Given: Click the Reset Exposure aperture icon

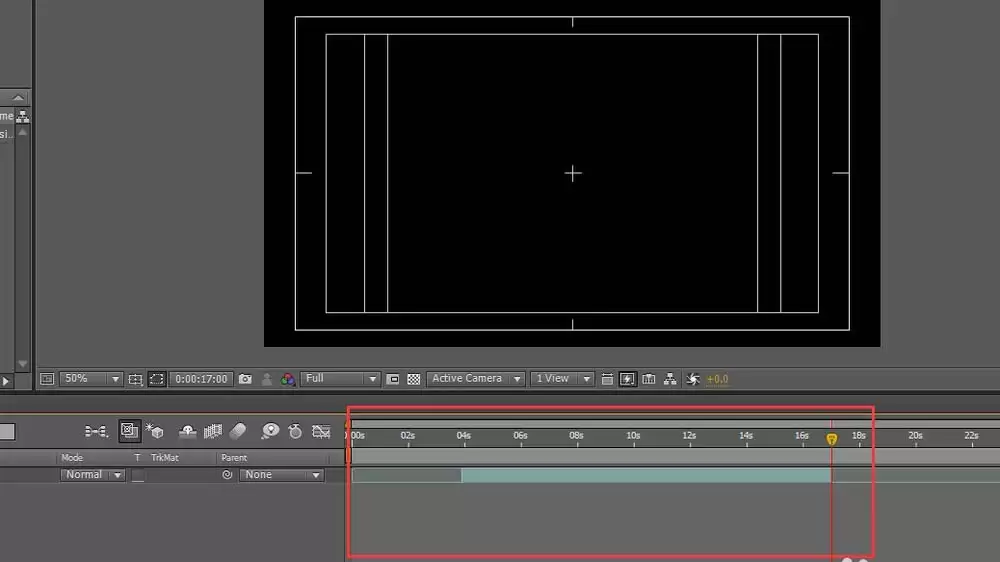Looking at the screenshot, I should pyautogui.click(x=693, y=379).
